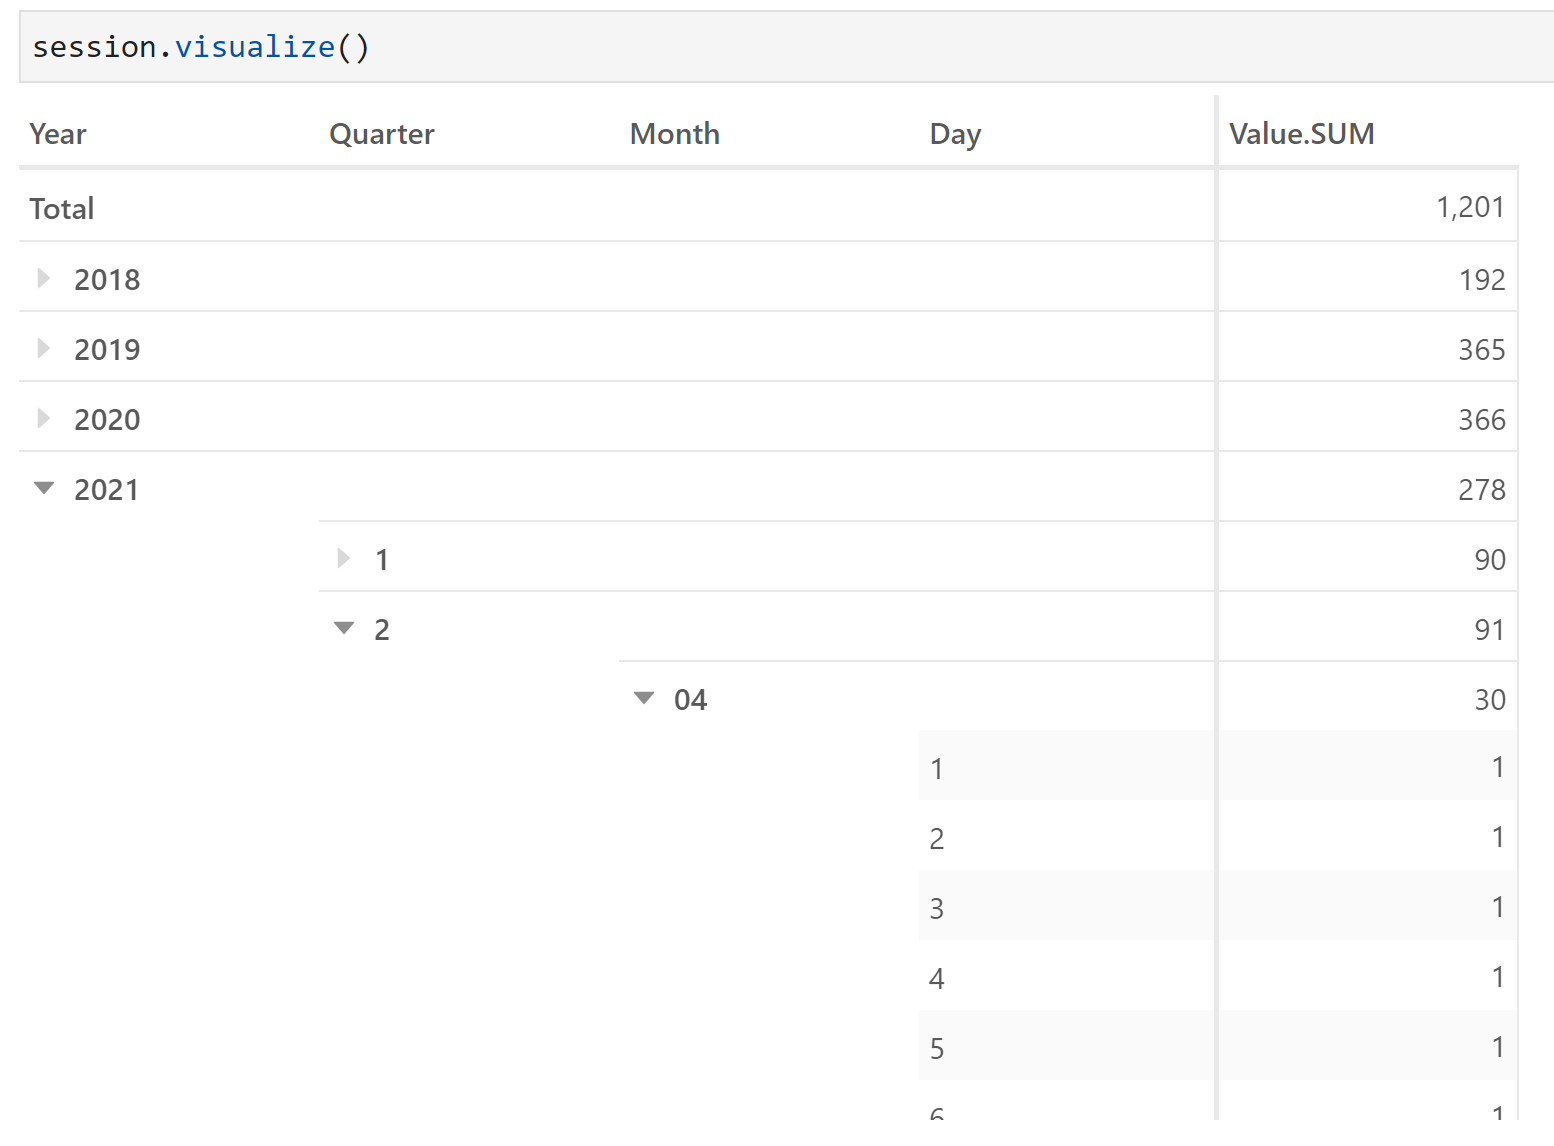This screenshot has height=1146, width=1554.
Task: Click the Value.SUM column header
Action: point(1302,134)
